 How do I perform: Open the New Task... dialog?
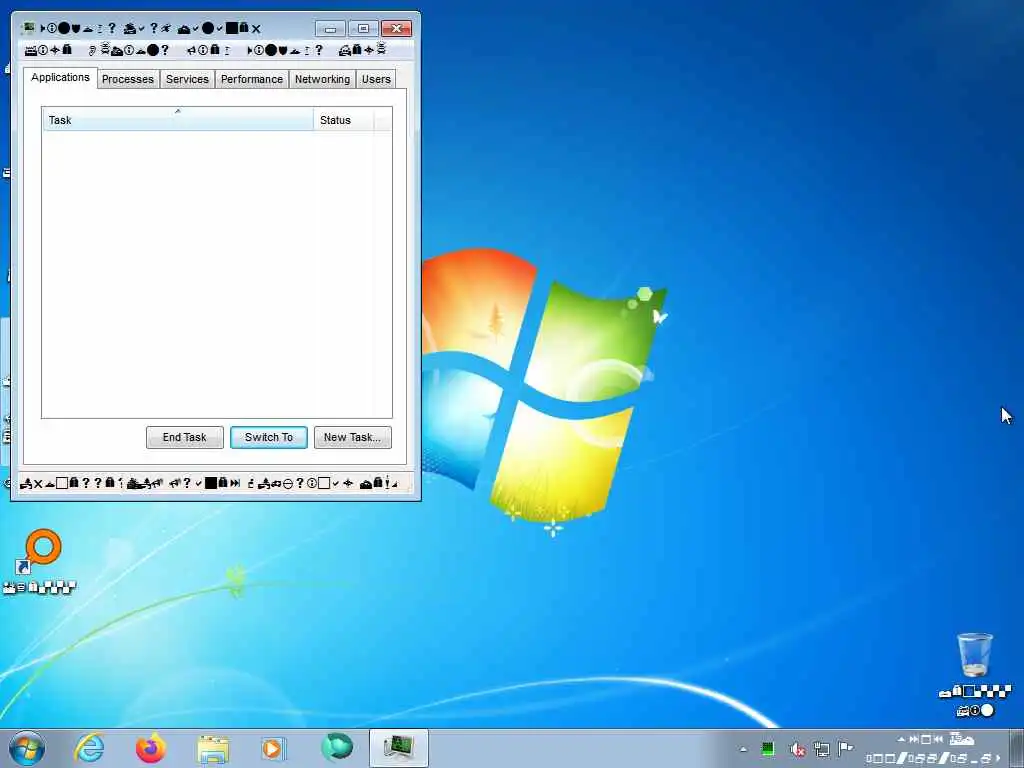353,438
